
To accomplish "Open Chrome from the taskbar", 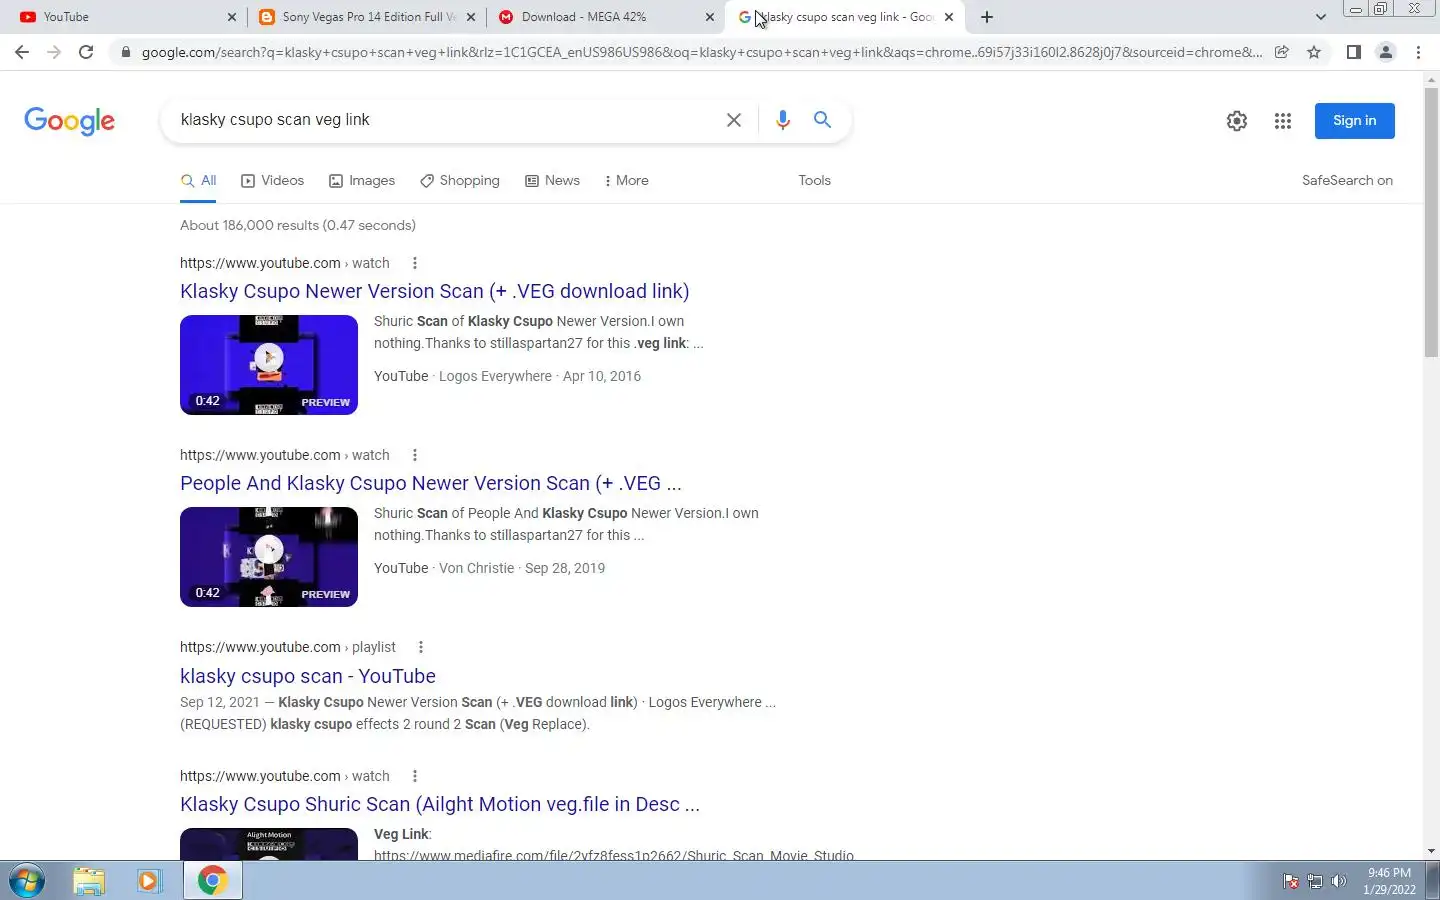I will 212,881.
